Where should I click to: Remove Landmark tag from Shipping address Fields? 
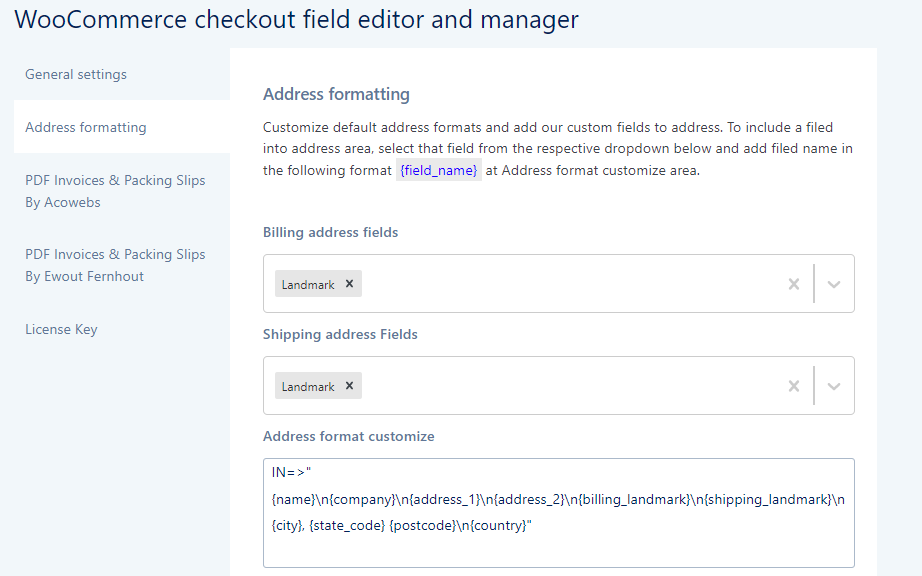click(349, 386)
